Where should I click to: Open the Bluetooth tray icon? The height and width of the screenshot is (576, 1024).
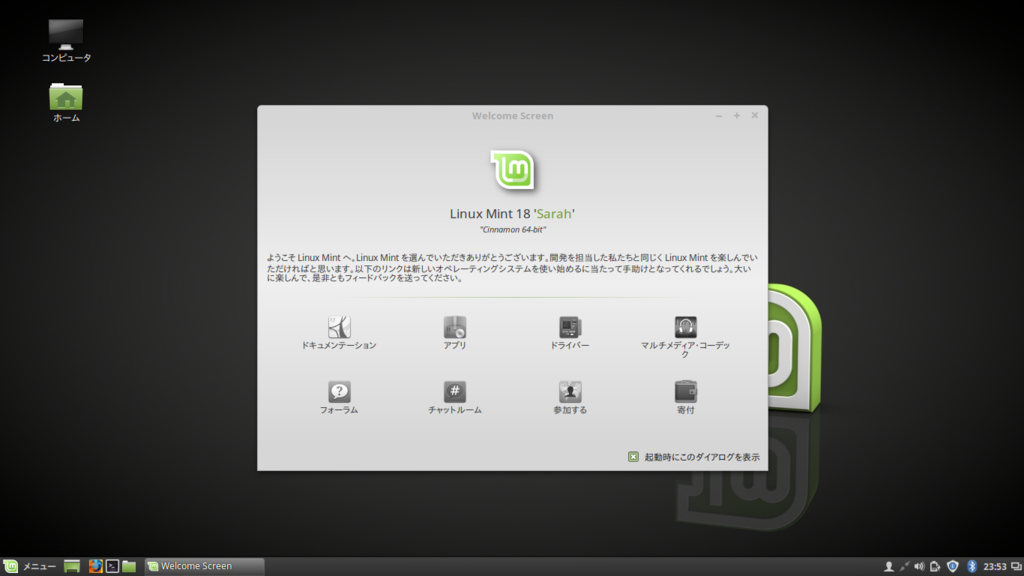tap(971, 567)
